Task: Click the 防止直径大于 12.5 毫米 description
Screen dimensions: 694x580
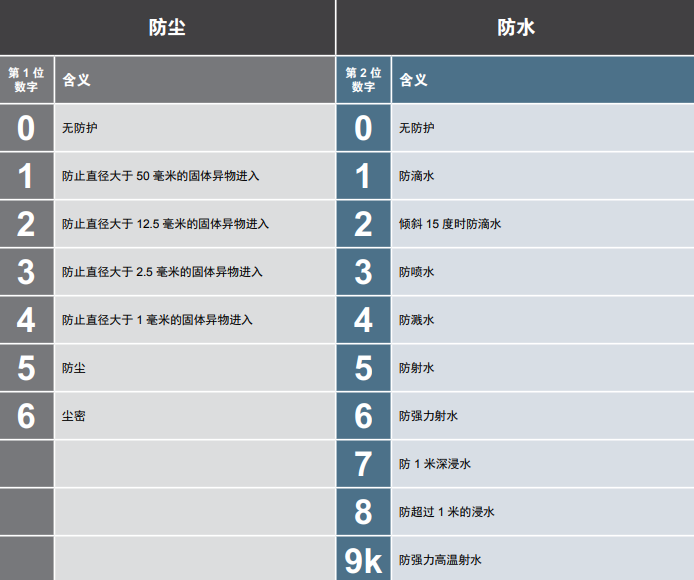Action: coord(165,224)
